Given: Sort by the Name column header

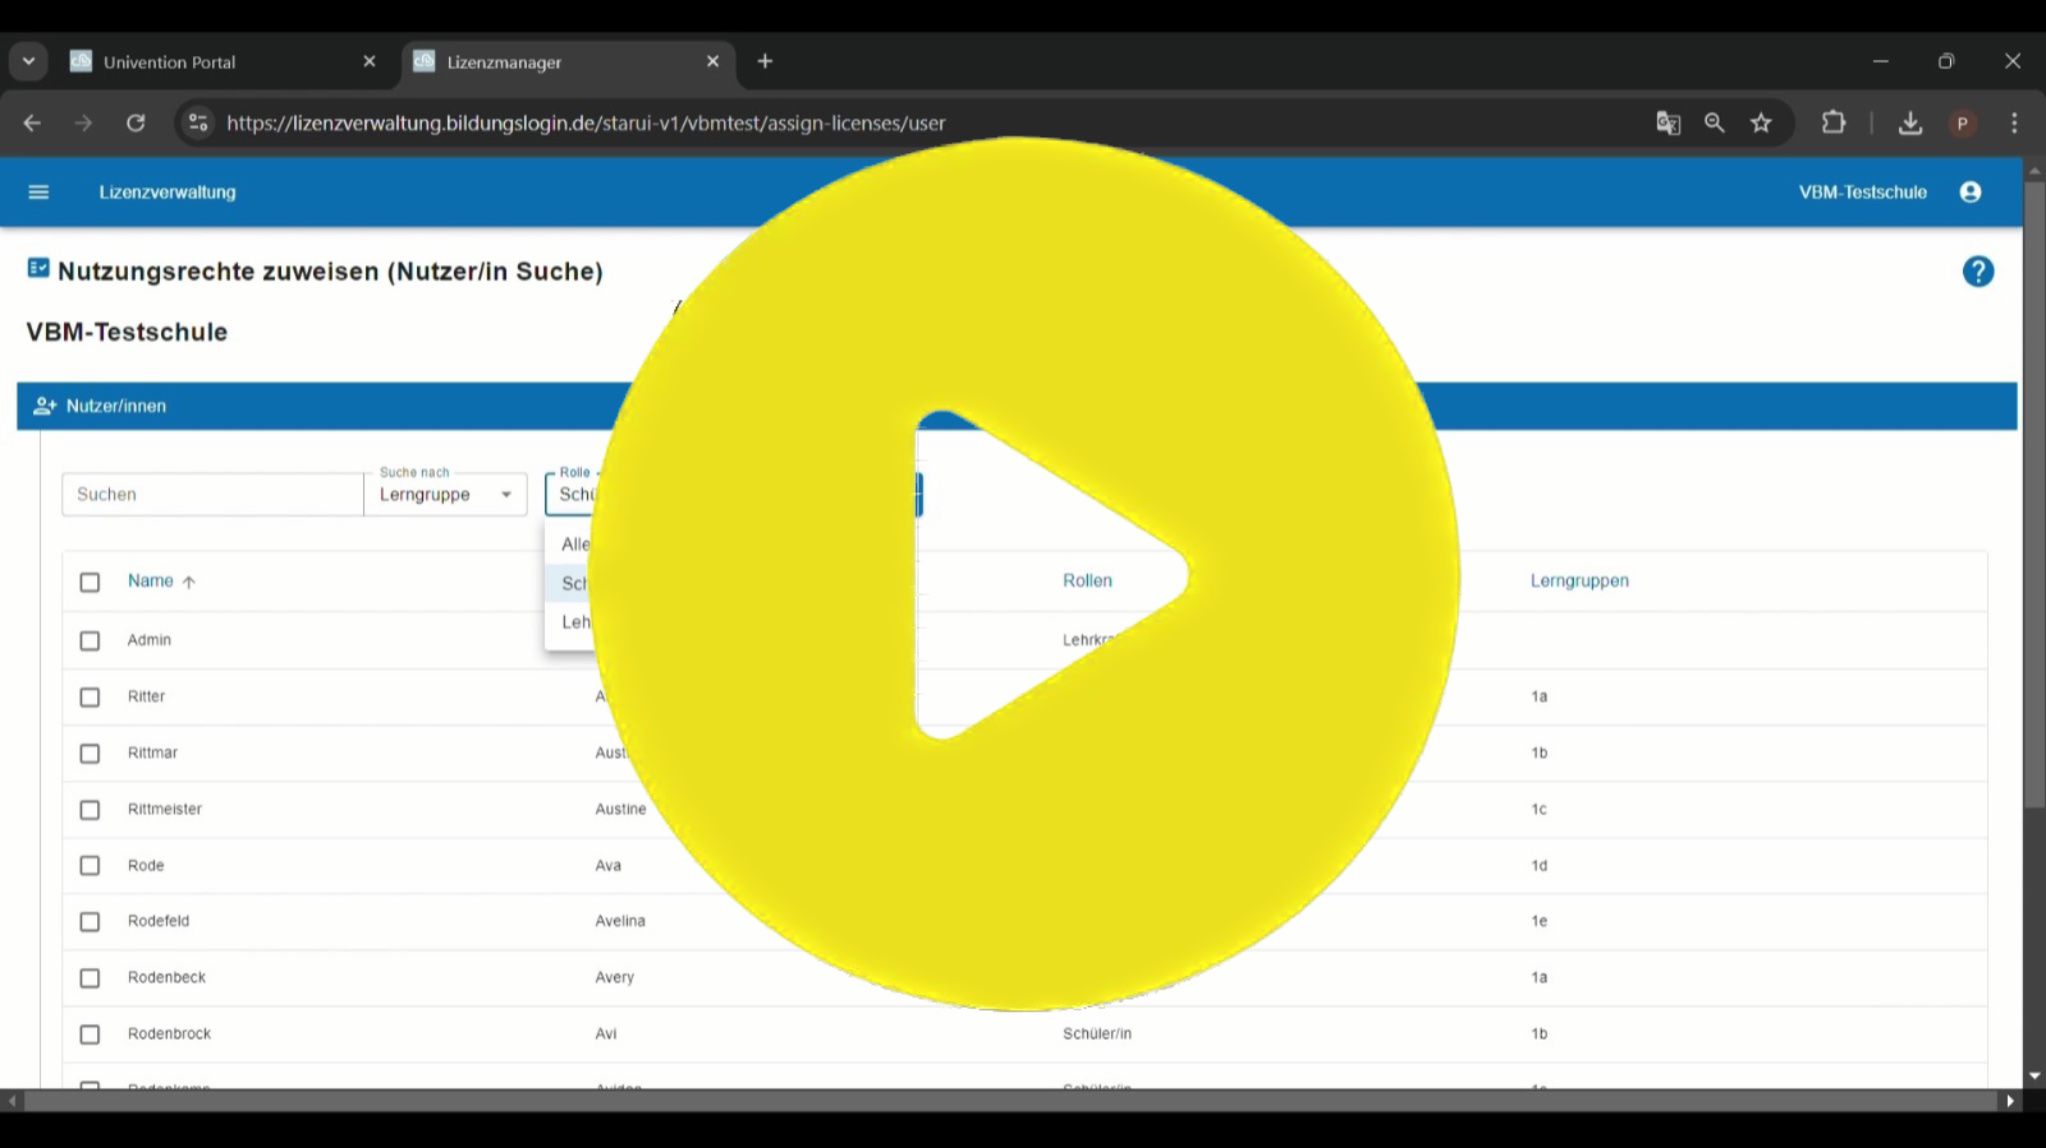Looking at the screenshot, I should pos(151,581).
